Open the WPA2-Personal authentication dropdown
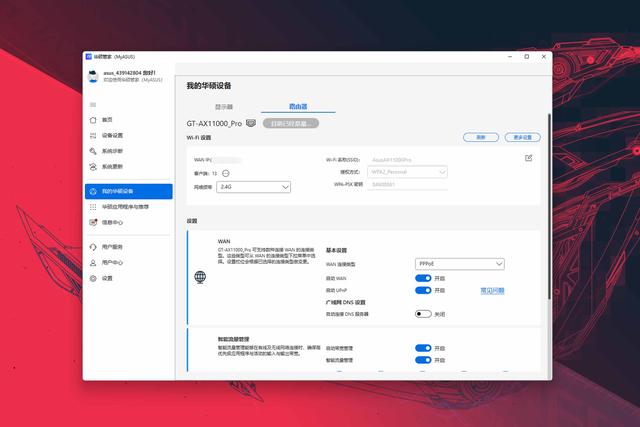 pos(407,172)
